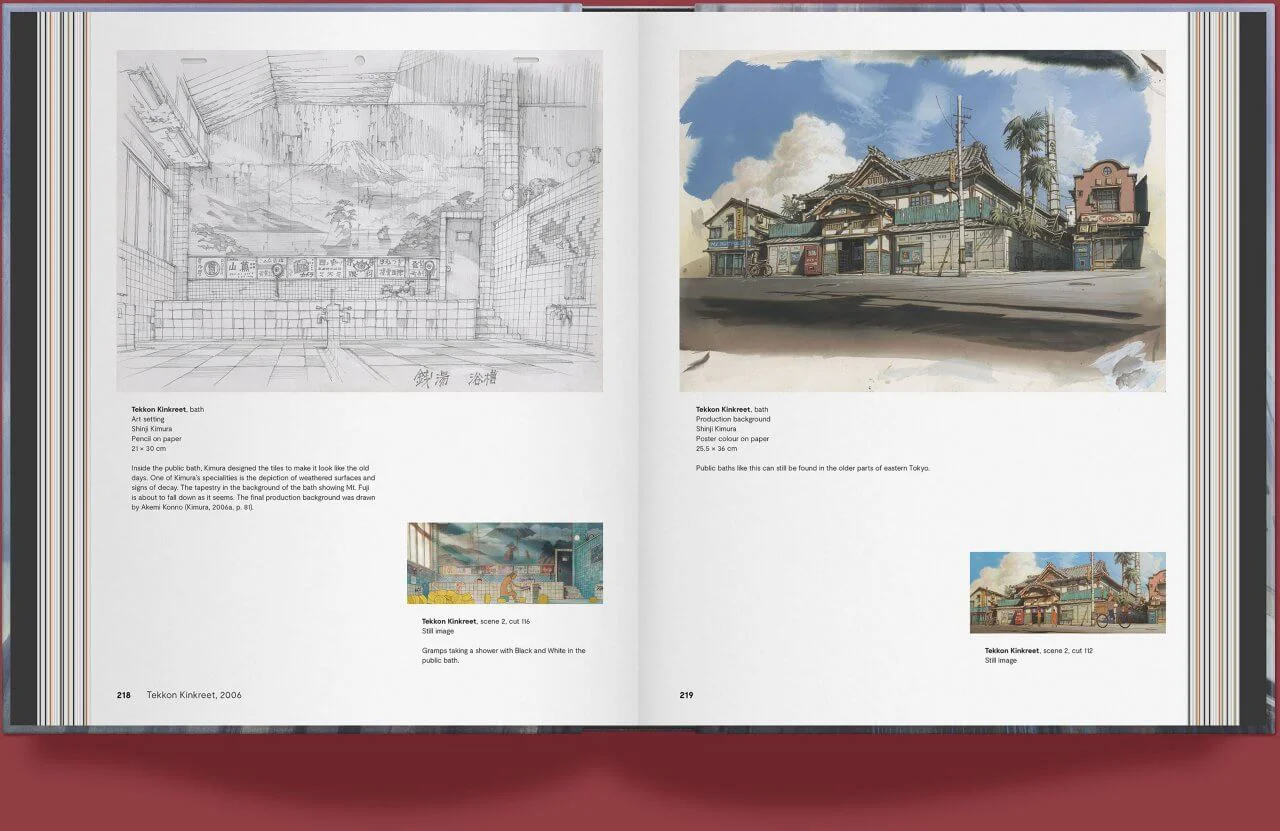Click caption 'Gramps taking a shower with Black and White'
1280x831 pixels.
503,656
